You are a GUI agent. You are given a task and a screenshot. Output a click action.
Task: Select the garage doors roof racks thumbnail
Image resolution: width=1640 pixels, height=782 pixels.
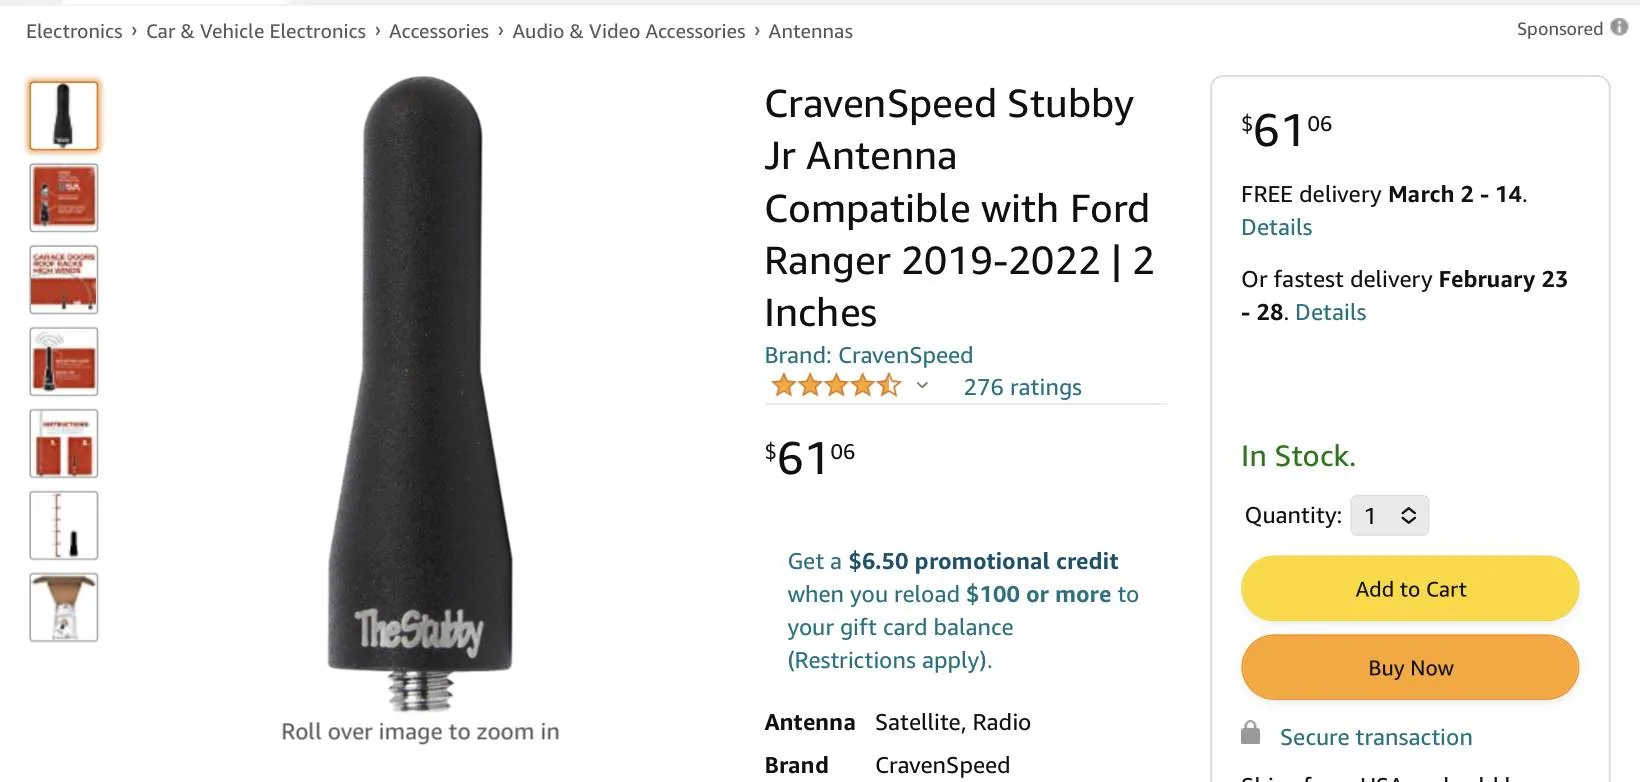(64, 280)
